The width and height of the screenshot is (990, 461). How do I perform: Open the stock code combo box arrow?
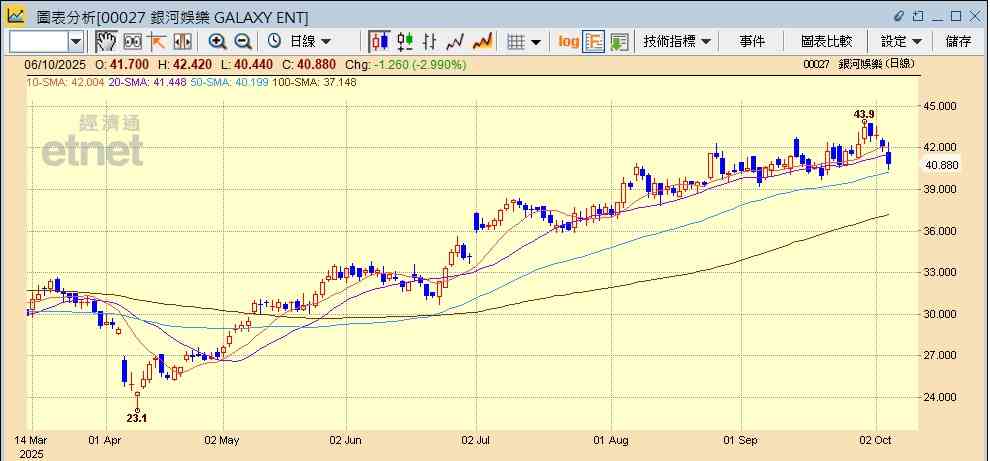click(76, 41)
